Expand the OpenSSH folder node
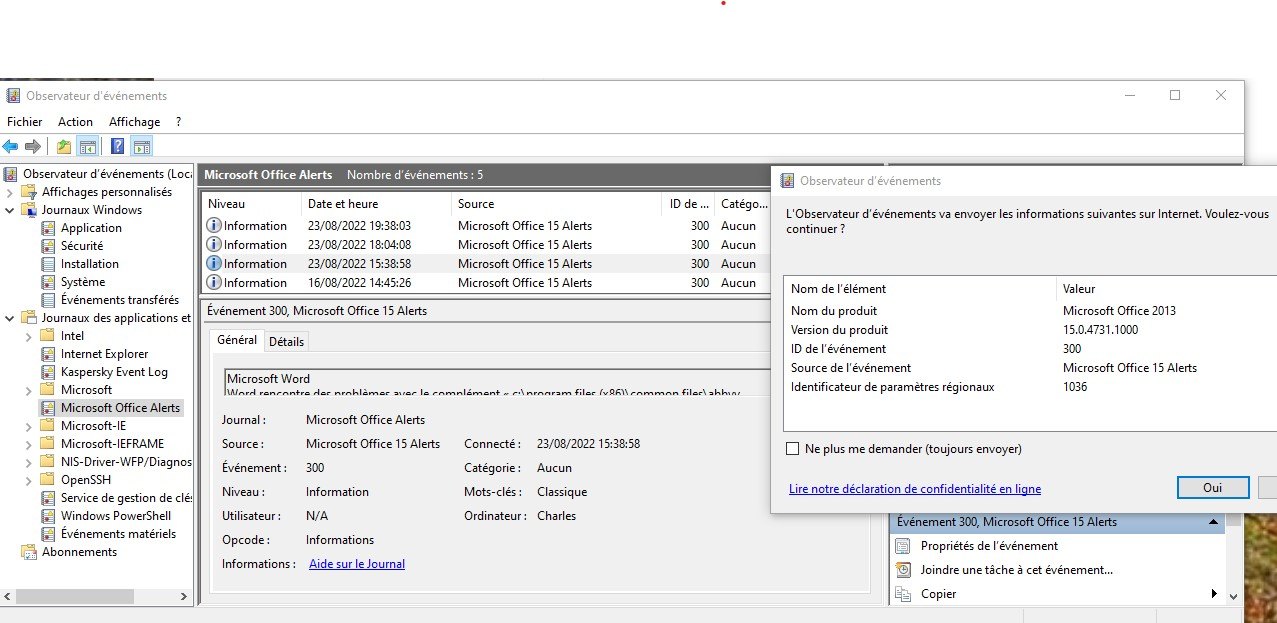The width and height of the screenshot is (1277, 623). 29,480
